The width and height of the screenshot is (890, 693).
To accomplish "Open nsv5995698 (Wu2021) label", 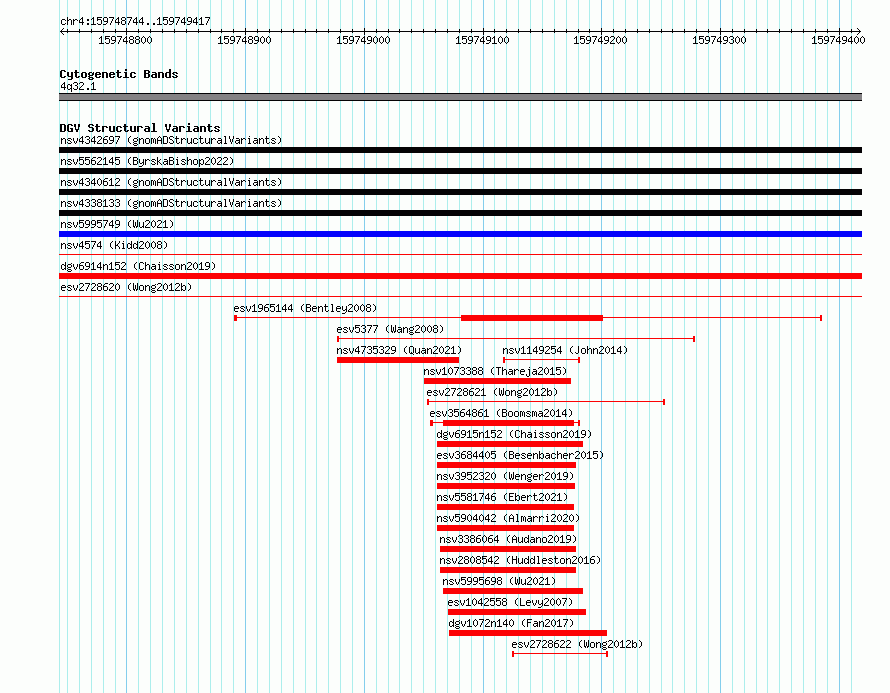I will tap(499, 581).
